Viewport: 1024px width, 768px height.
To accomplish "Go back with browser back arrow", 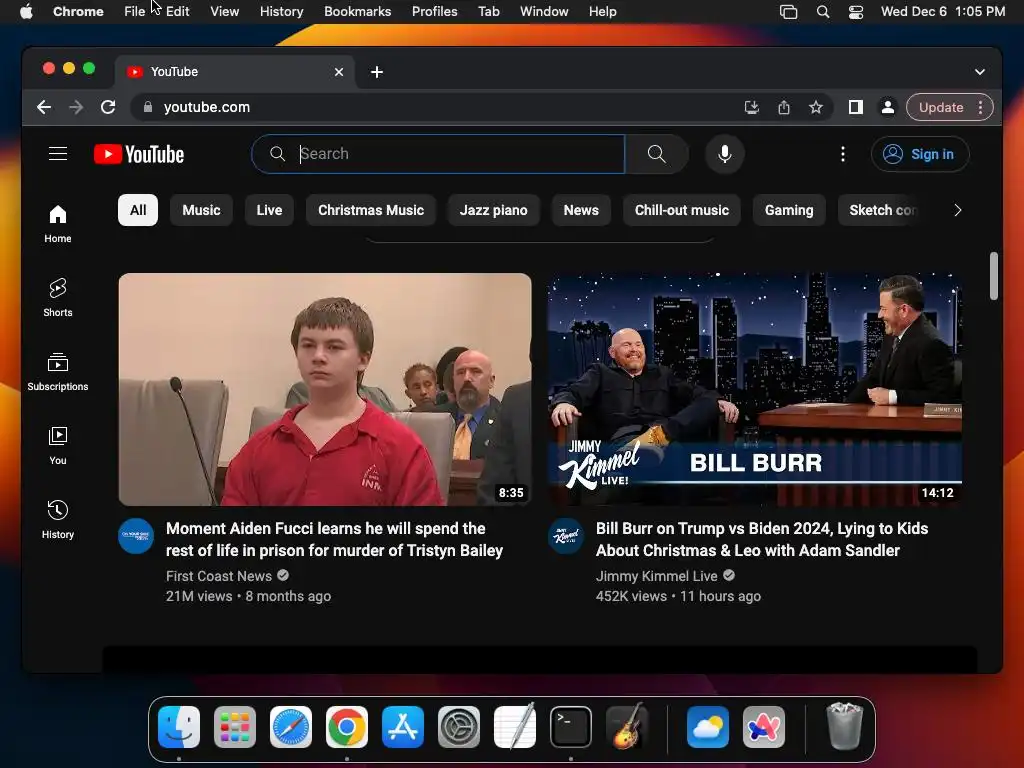I will tap(44, 107).
